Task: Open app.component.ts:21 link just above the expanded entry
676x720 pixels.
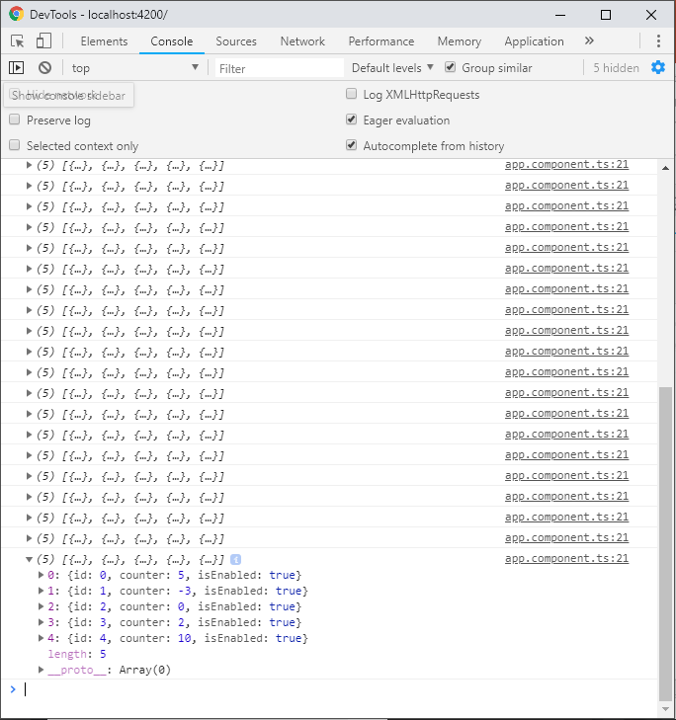Action: click(567, 538)
